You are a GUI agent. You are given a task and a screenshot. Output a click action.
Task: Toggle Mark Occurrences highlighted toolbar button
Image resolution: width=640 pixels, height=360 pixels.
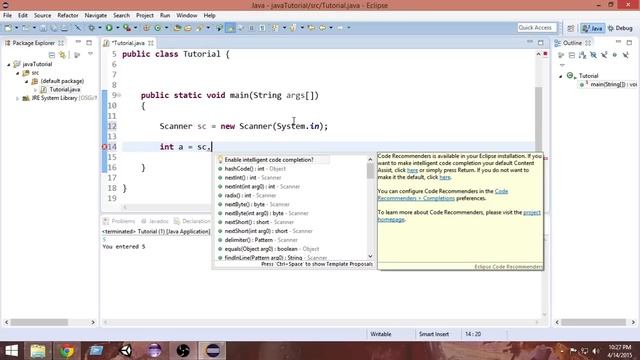pyautogui.click(x=230, y=28)
